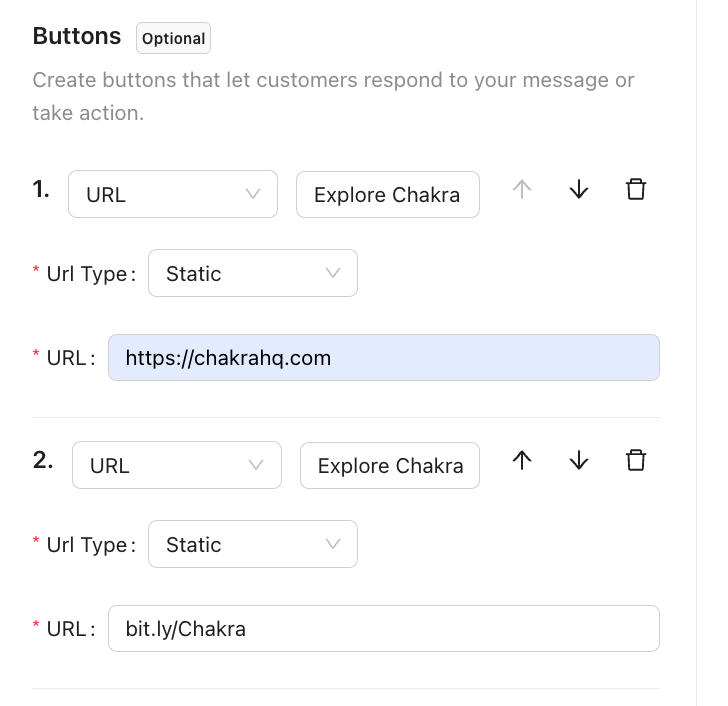728x706 pixels.
Task: Move the second button down
Action: pyautogui.click(x=579, y=460)
